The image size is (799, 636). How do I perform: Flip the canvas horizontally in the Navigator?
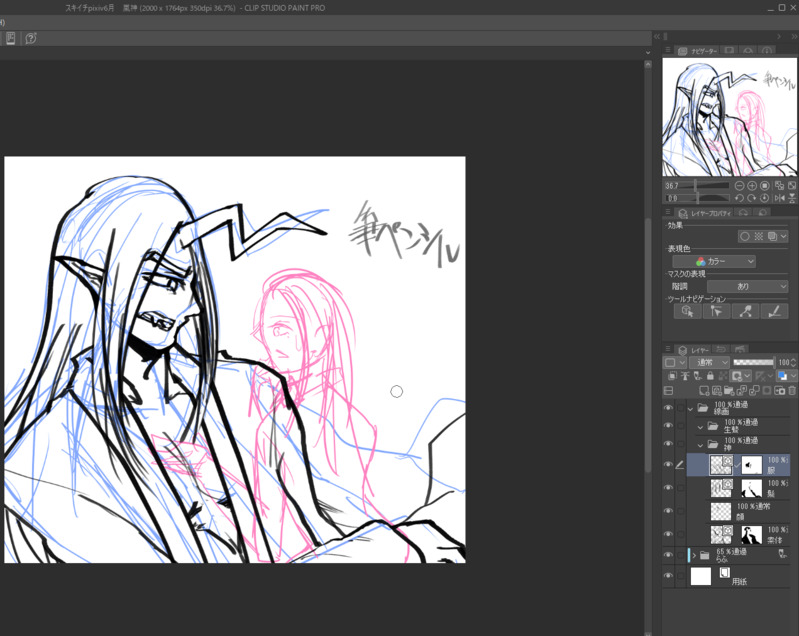pos(779,198)
